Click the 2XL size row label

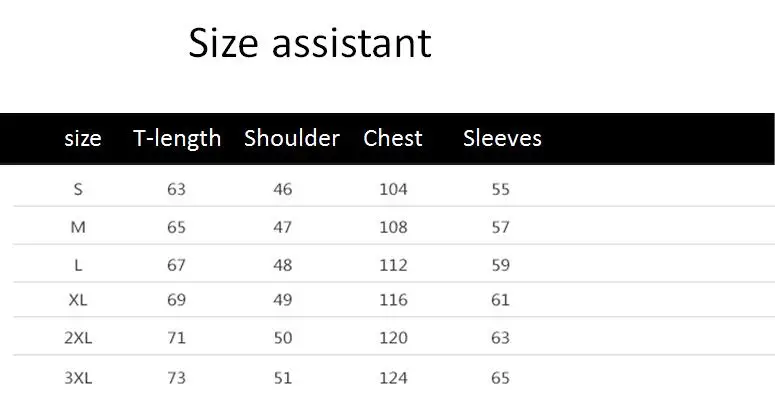pos(78,338)
